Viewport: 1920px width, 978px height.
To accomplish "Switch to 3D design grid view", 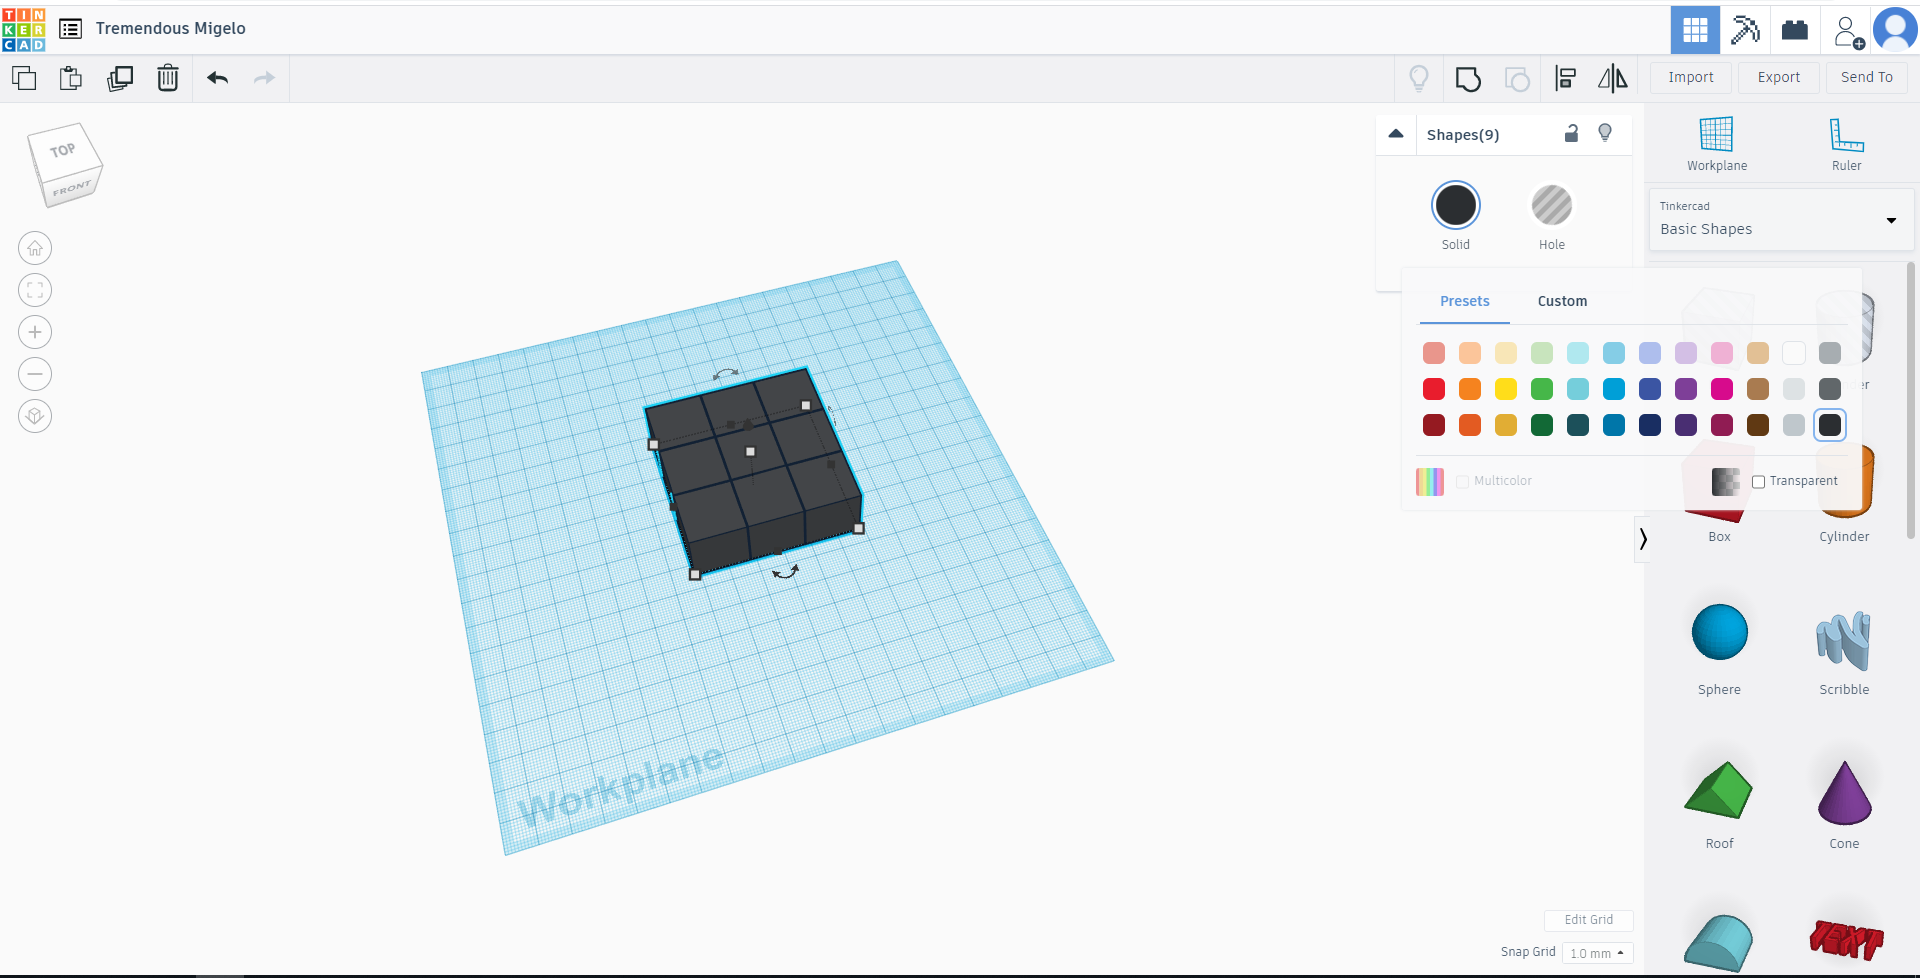I will (1695, 30).
